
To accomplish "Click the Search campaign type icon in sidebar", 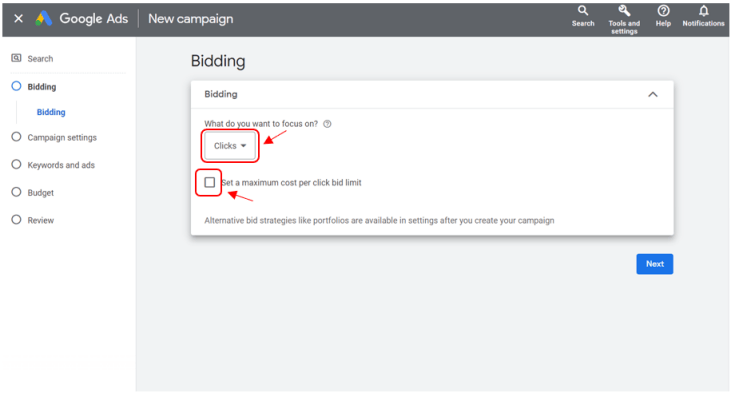I will click(x=16, y=58).
